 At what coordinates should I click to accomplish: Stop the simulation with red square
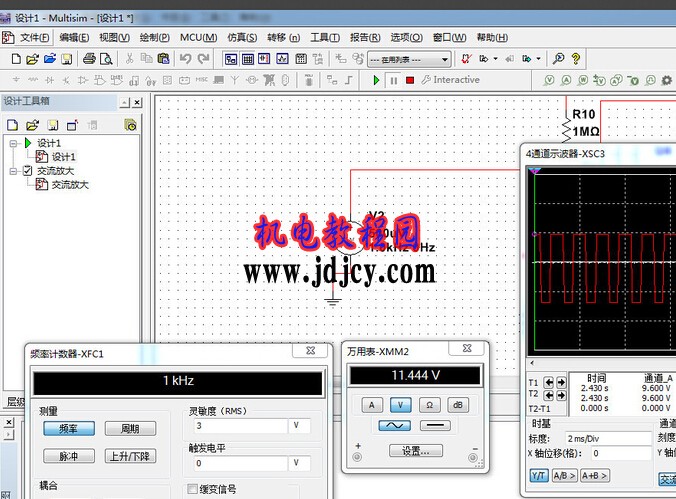(x=410, y=80)
